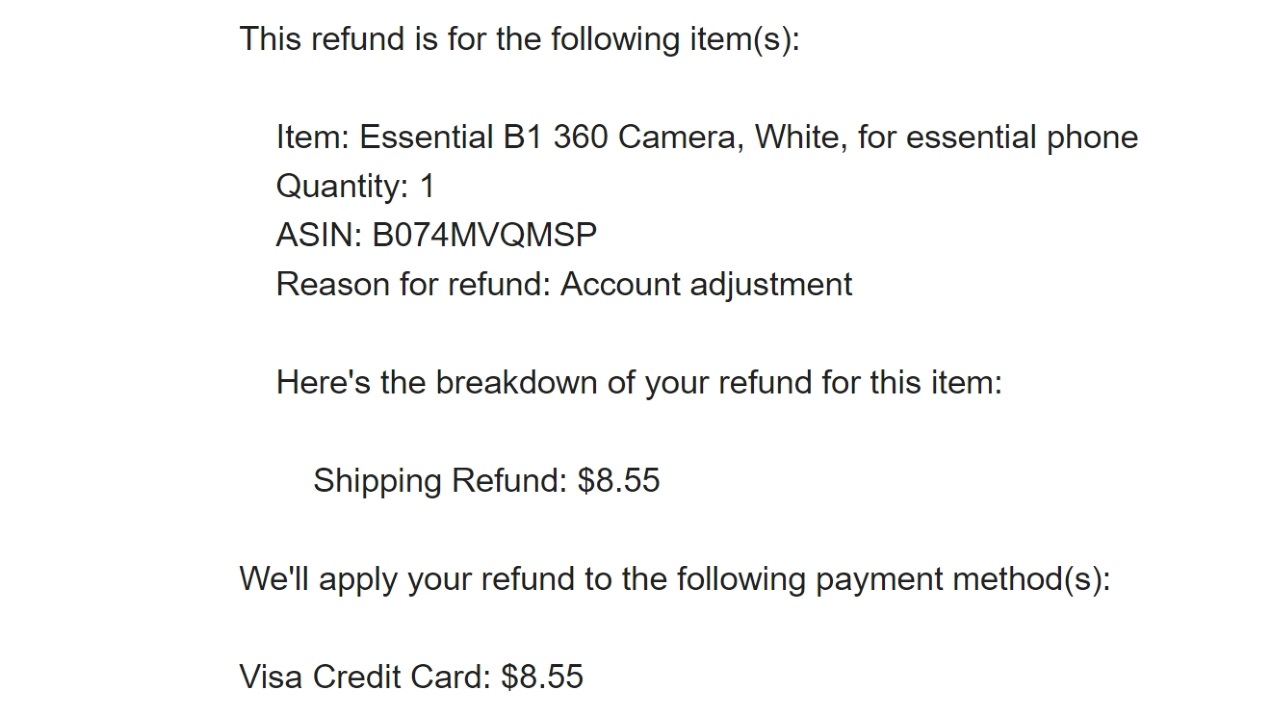The image size is (1280, 720).
Task: Click the "Item:" label
Action: [312, 137]
